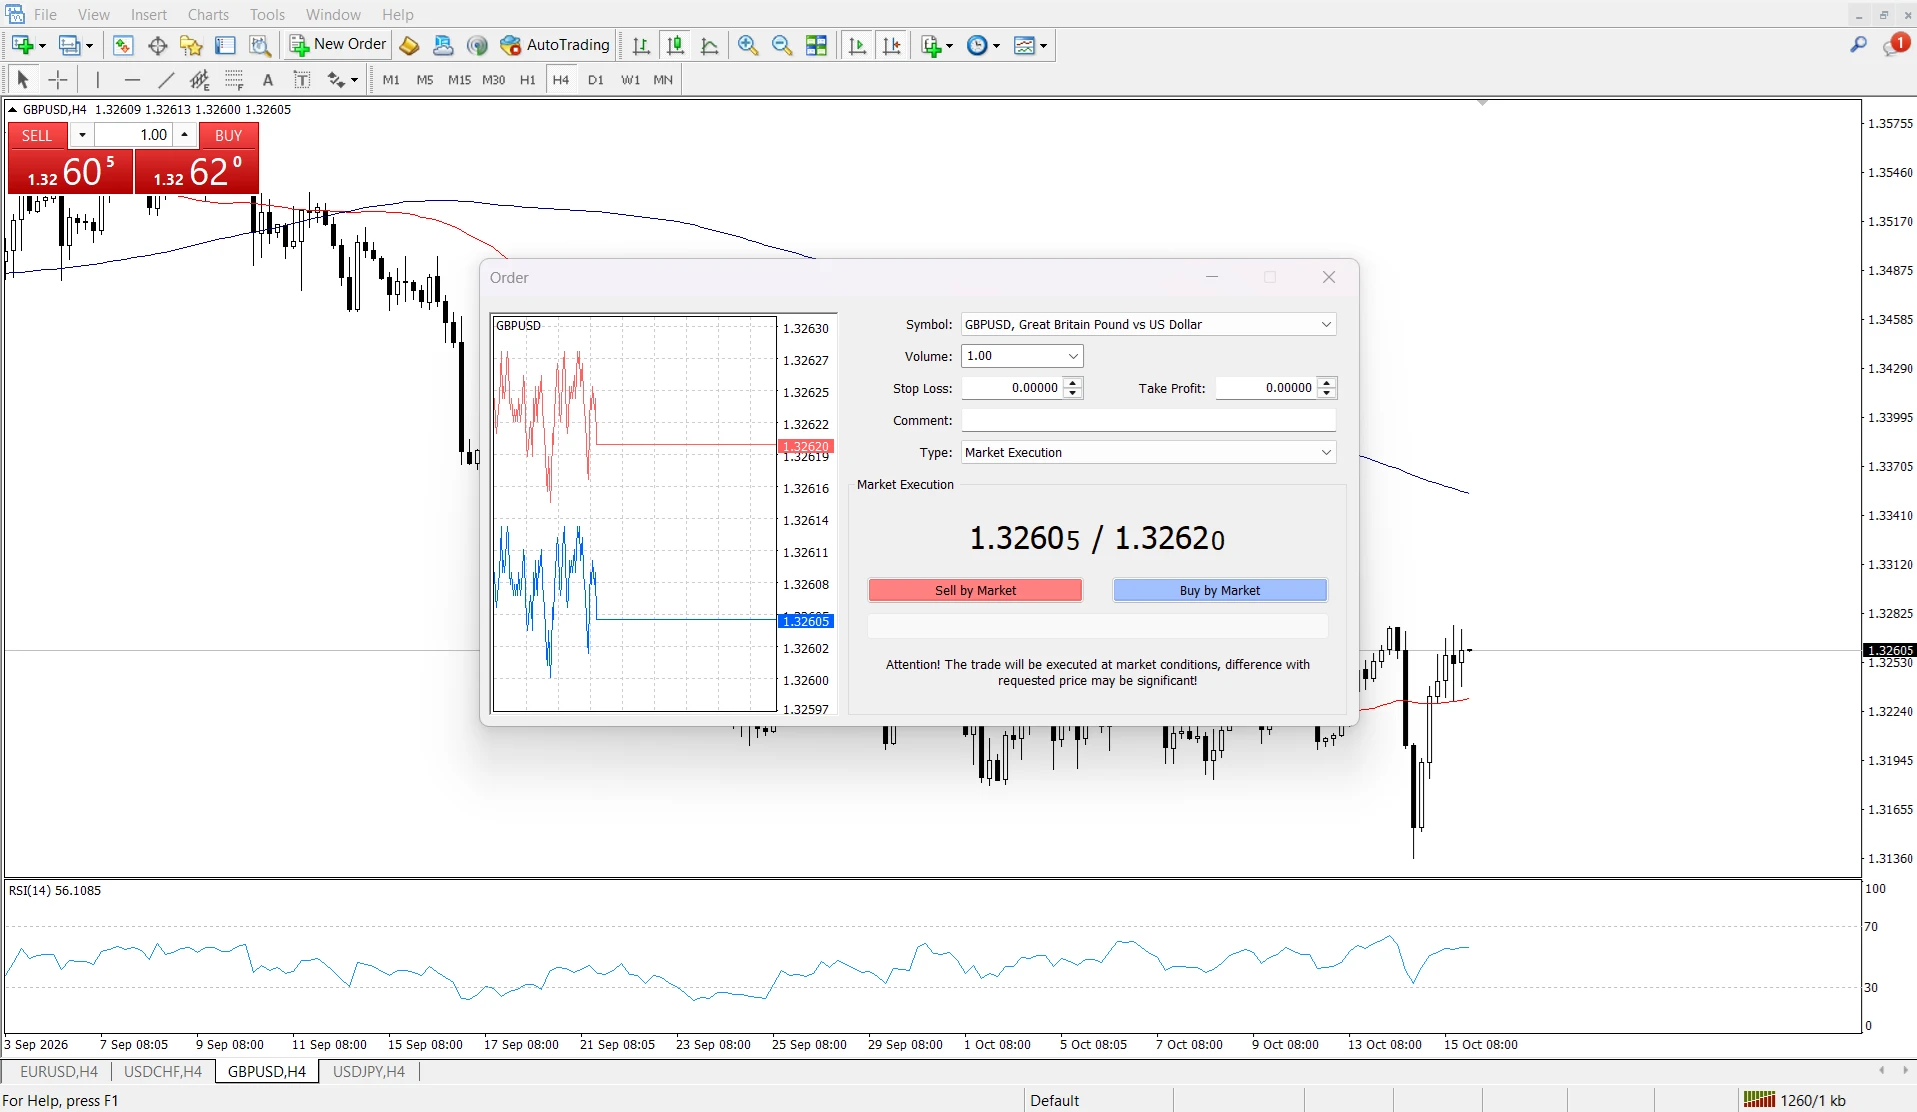Click the Sell by Market button
This screenshot has height=1112, width=1917.
coord(975,590)
